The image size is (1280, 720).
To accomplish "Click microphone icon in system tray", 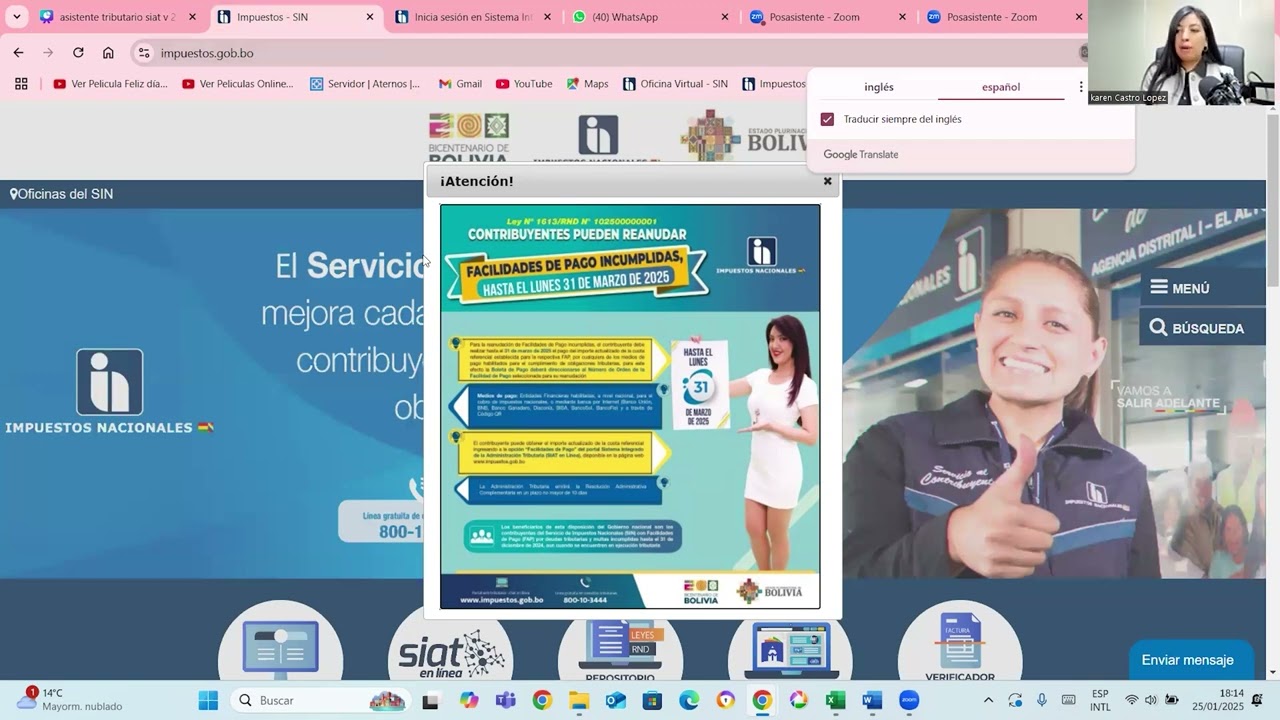I will pyautogui.click(x=1042, y=700).
